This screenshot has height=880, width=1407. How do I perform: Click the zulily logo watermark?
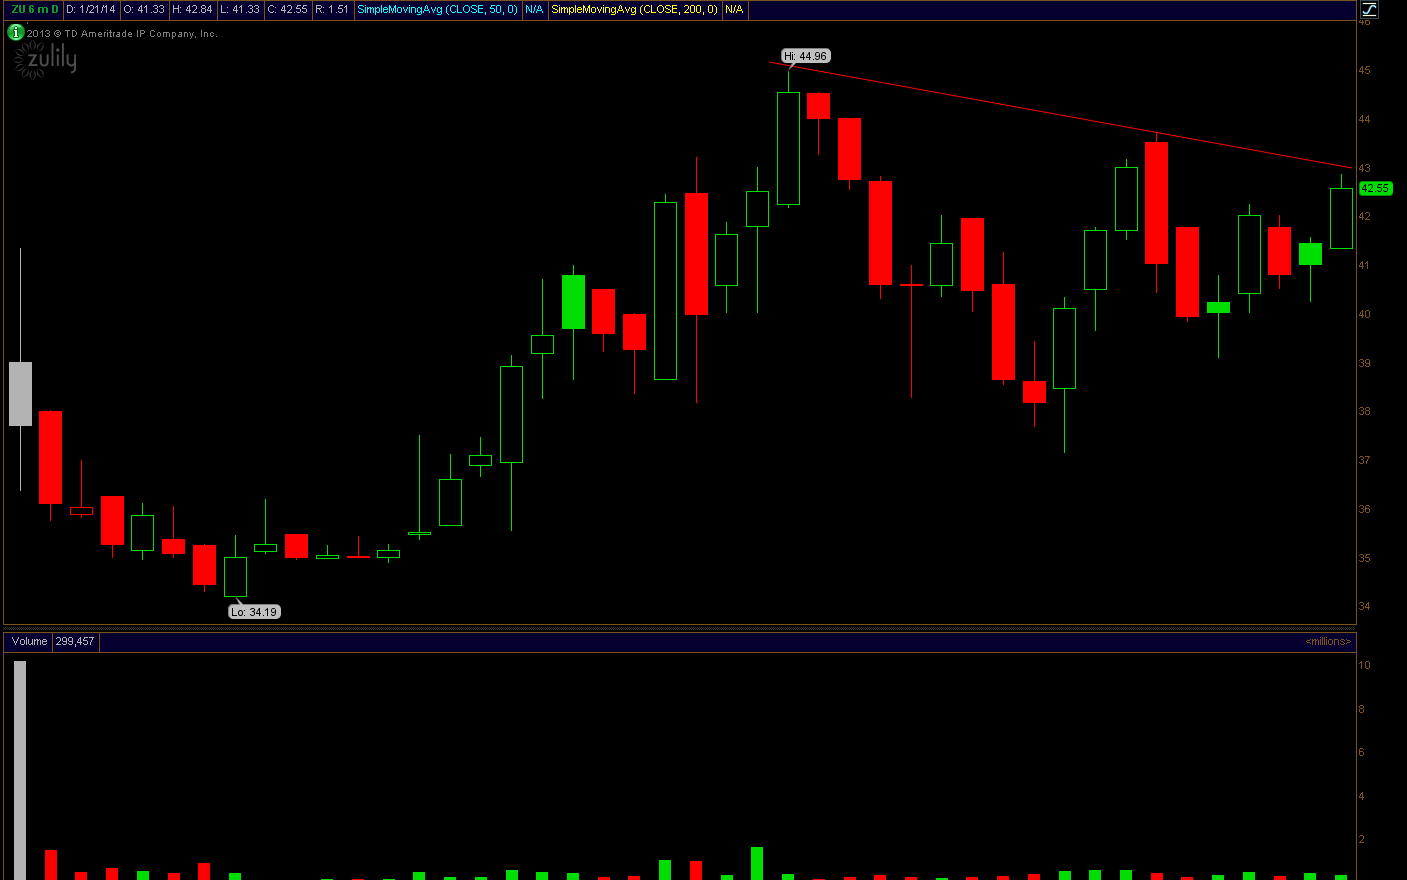[45, 61]
